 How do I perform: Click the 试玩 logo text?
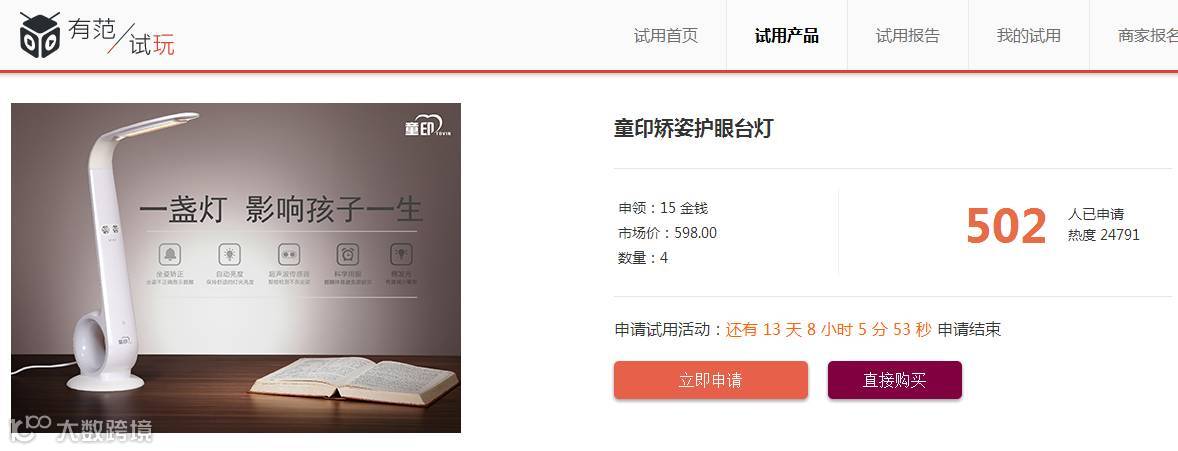pyautogui.click(x=152, y=45)
